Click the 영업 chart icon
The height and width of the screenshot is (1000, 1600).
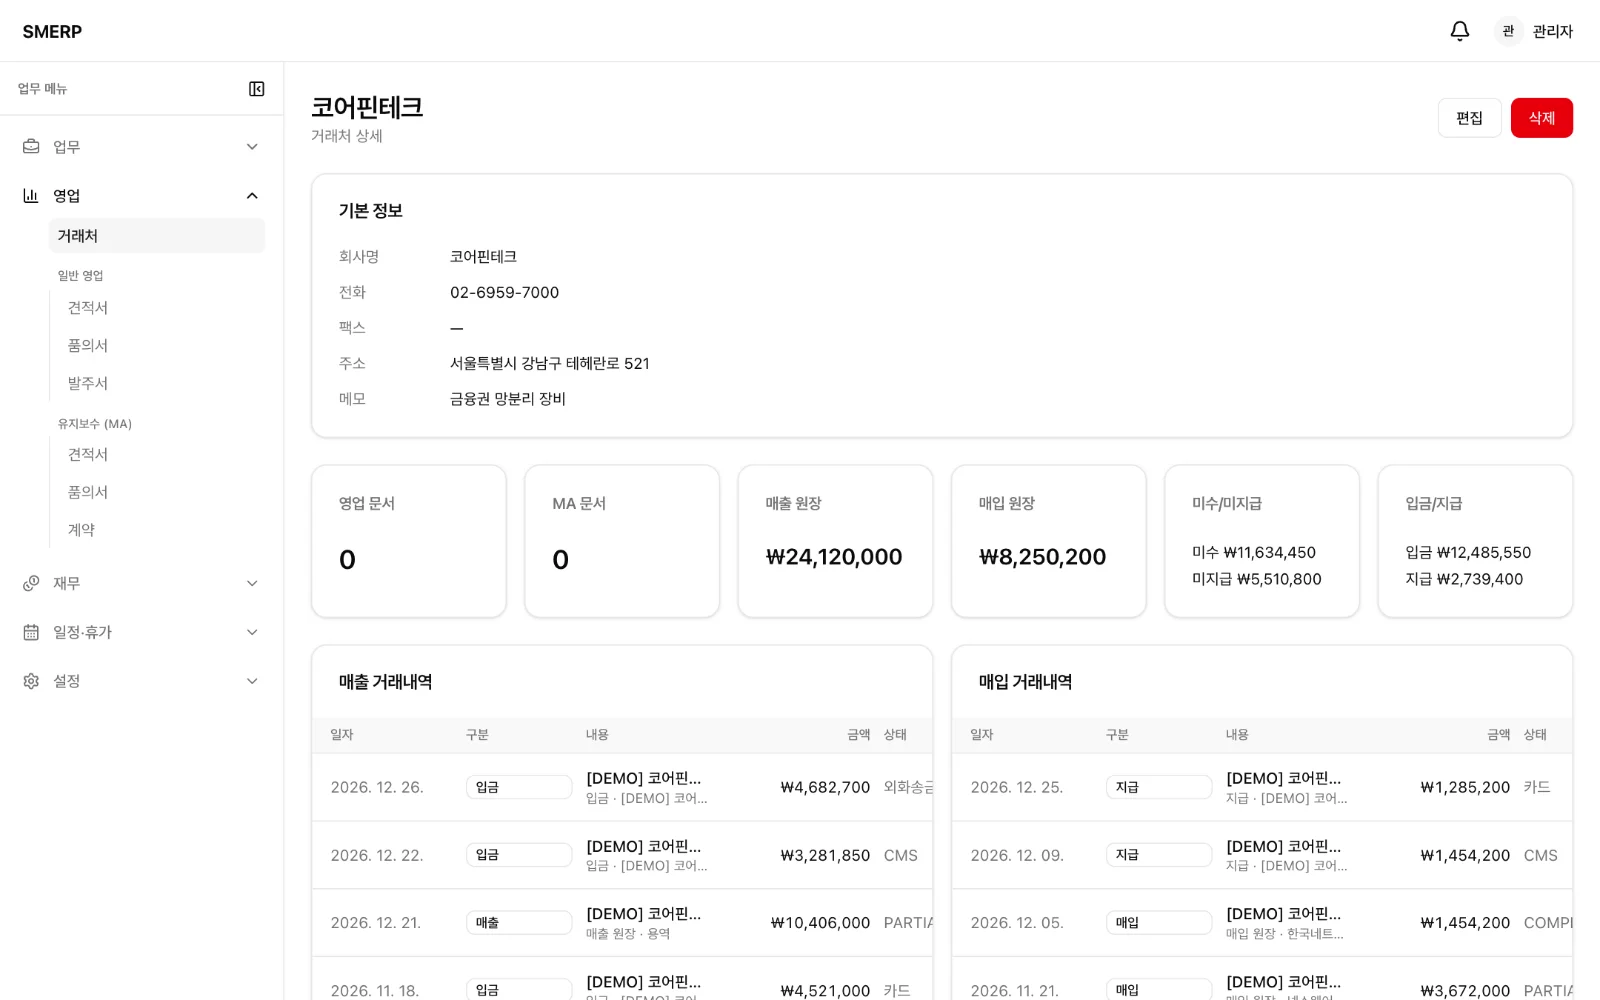pyautogui.click(x=31, y=196)
